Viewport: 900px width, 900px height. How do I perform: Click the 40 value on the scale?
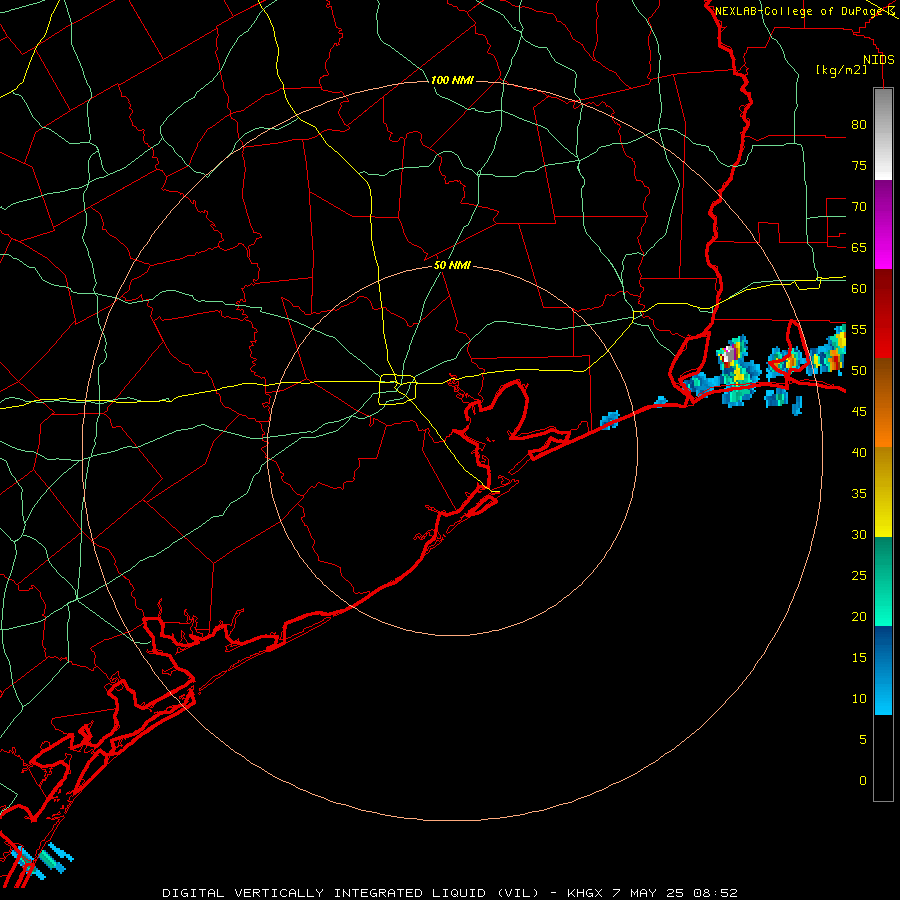859,452
